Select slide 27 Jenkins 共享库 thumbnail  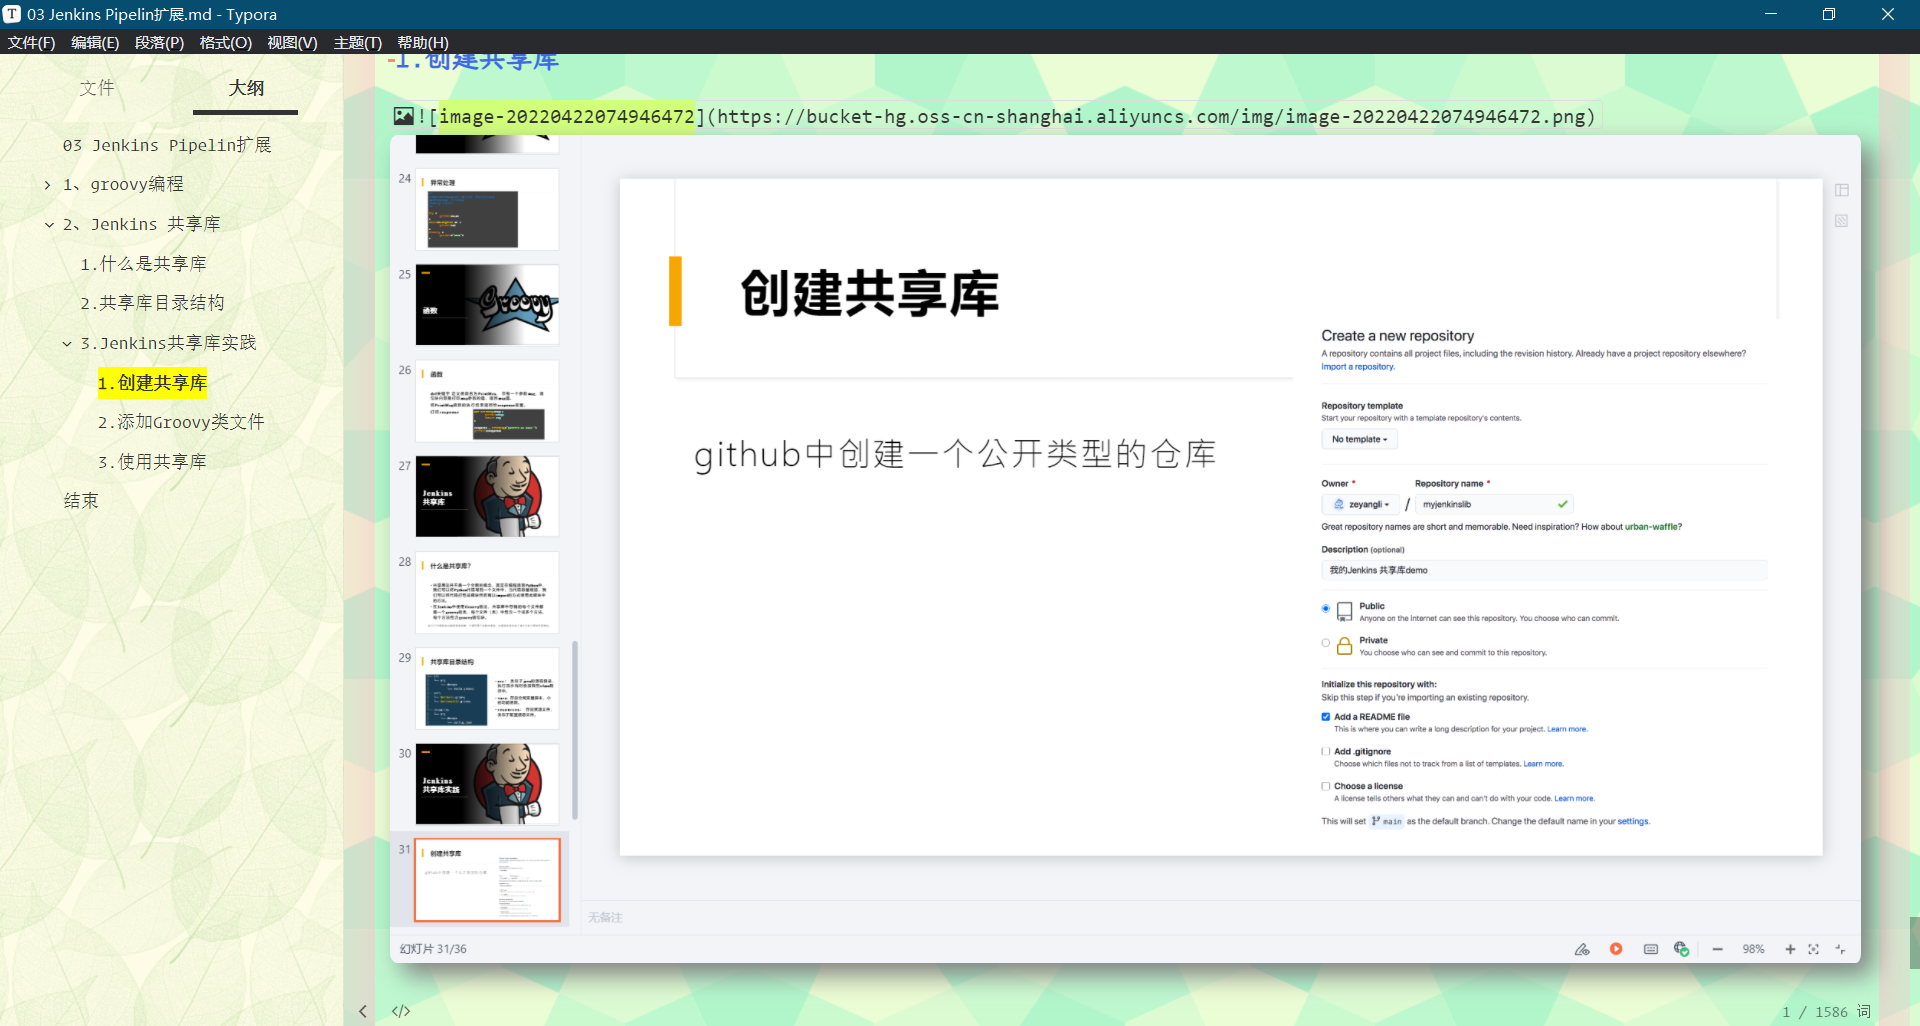(487, 497)
